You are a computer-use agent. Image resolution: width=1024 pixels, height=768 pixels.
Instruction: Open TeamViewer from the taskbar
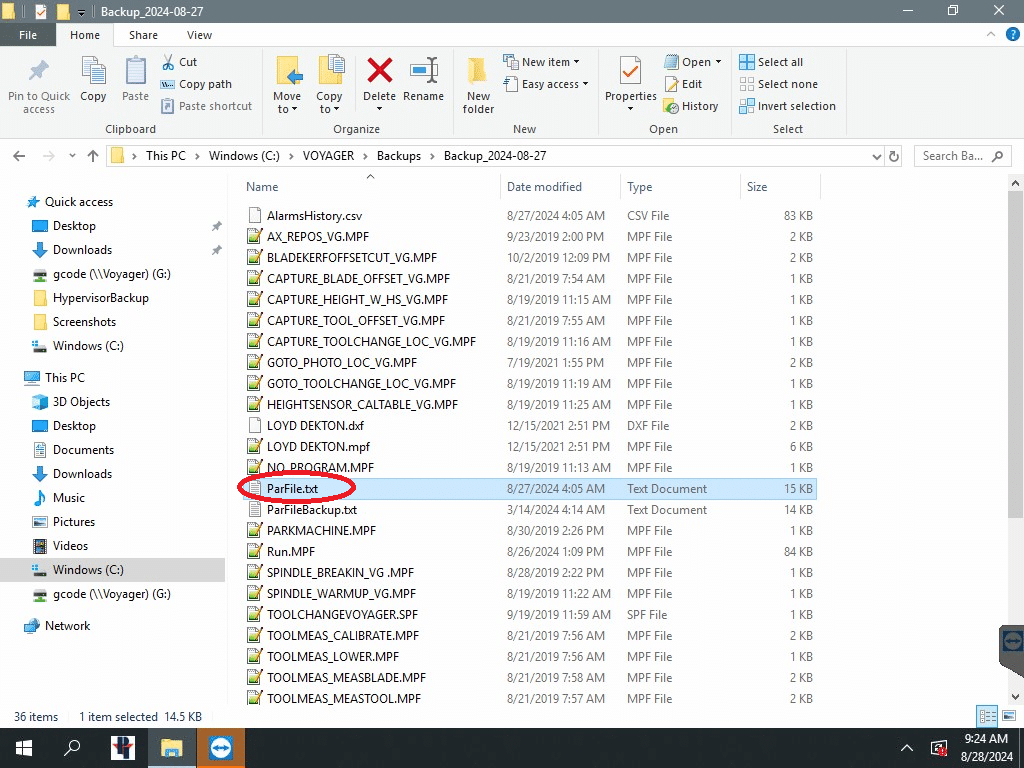pyautogui.click(x=220, y=748)
